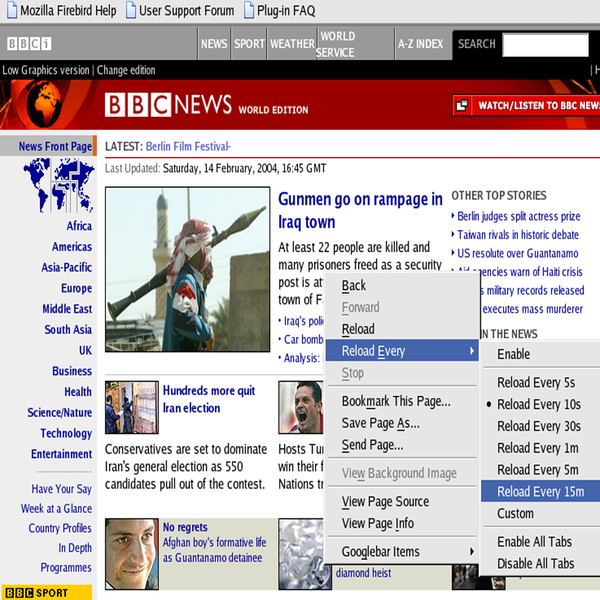Click the News Front Page sidebar link

pos(55,146)
